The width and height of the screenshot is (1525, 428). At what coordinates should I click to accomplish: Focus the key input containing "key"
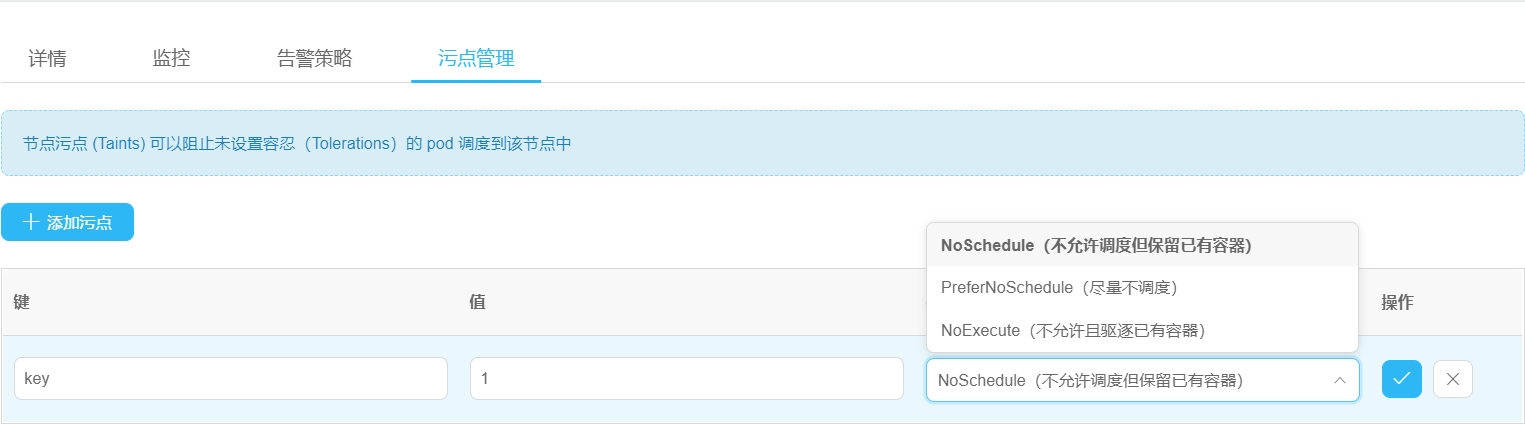231,379
